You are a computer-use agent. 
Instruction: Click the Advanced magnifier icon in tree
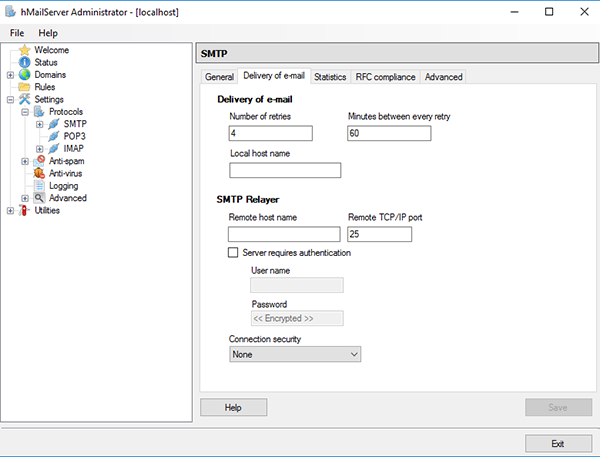pos(39,198)
